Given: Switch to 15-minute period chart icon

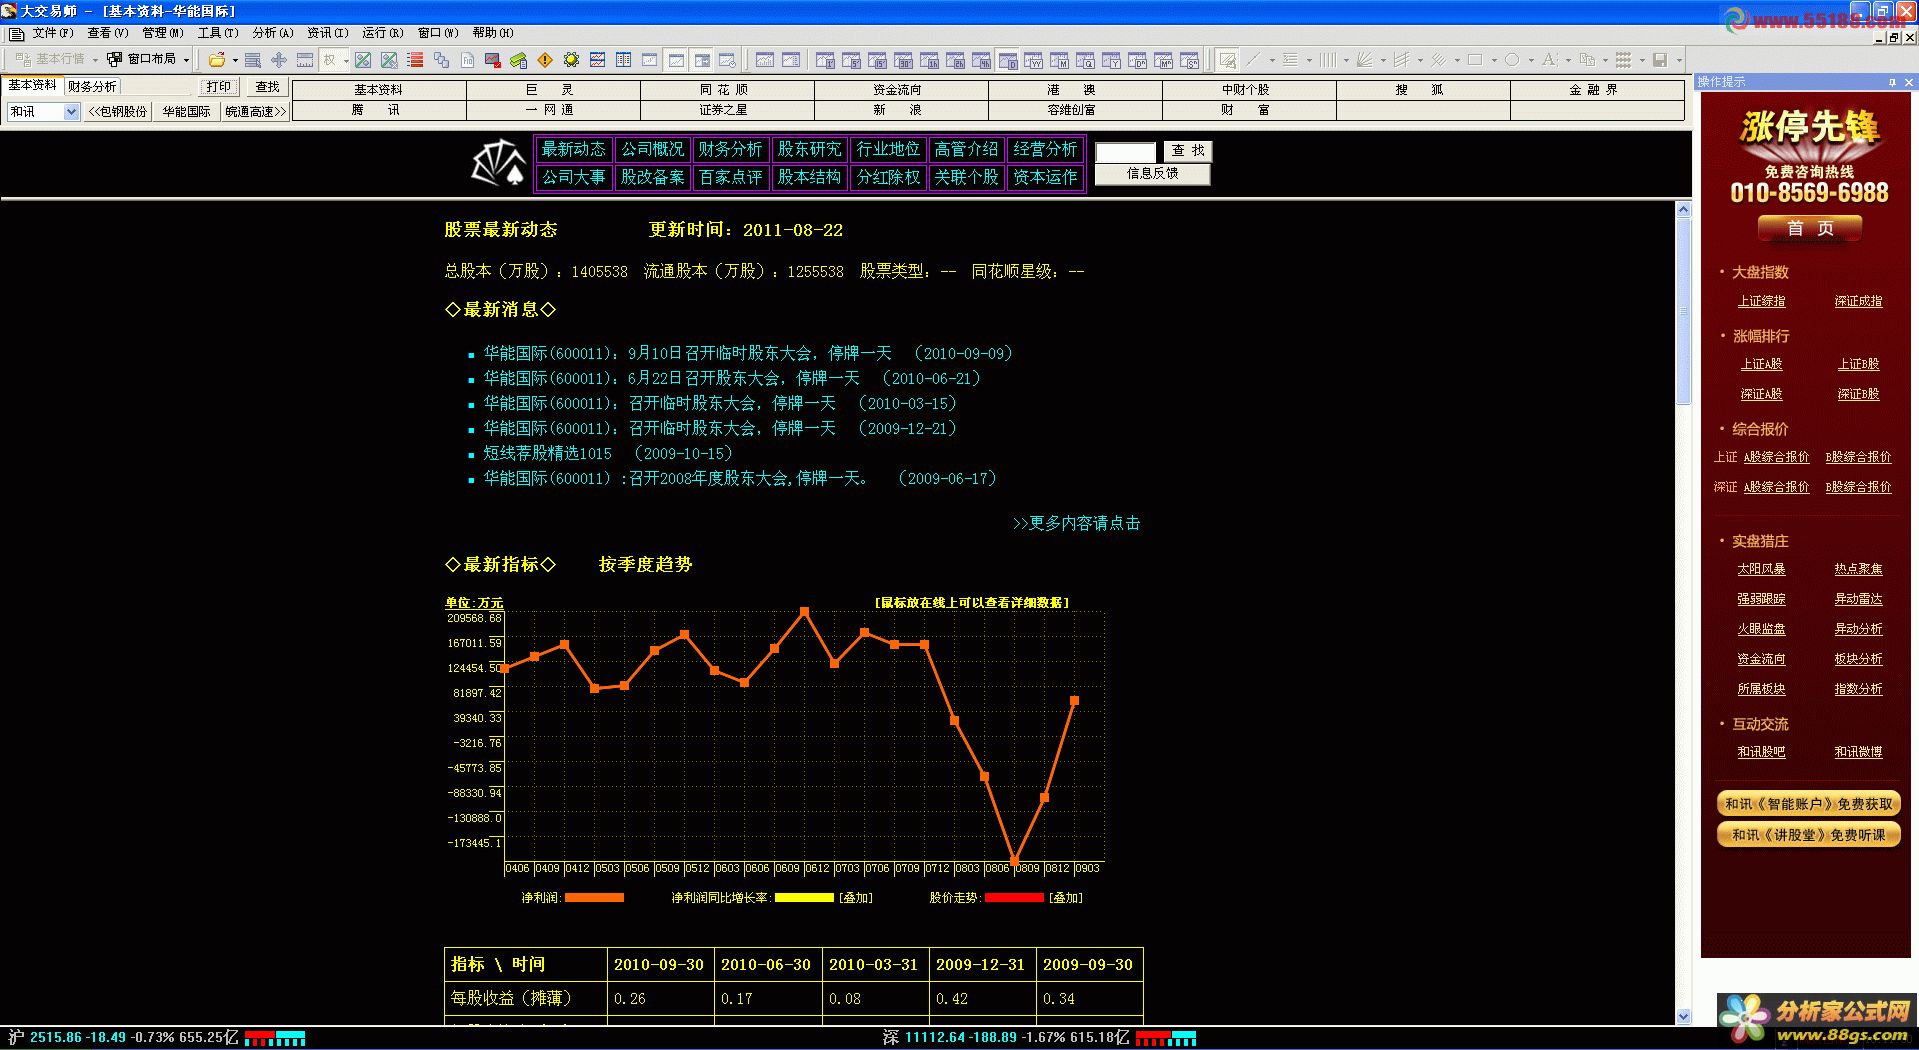Looking at the screenshot, I should pos(877,60).
